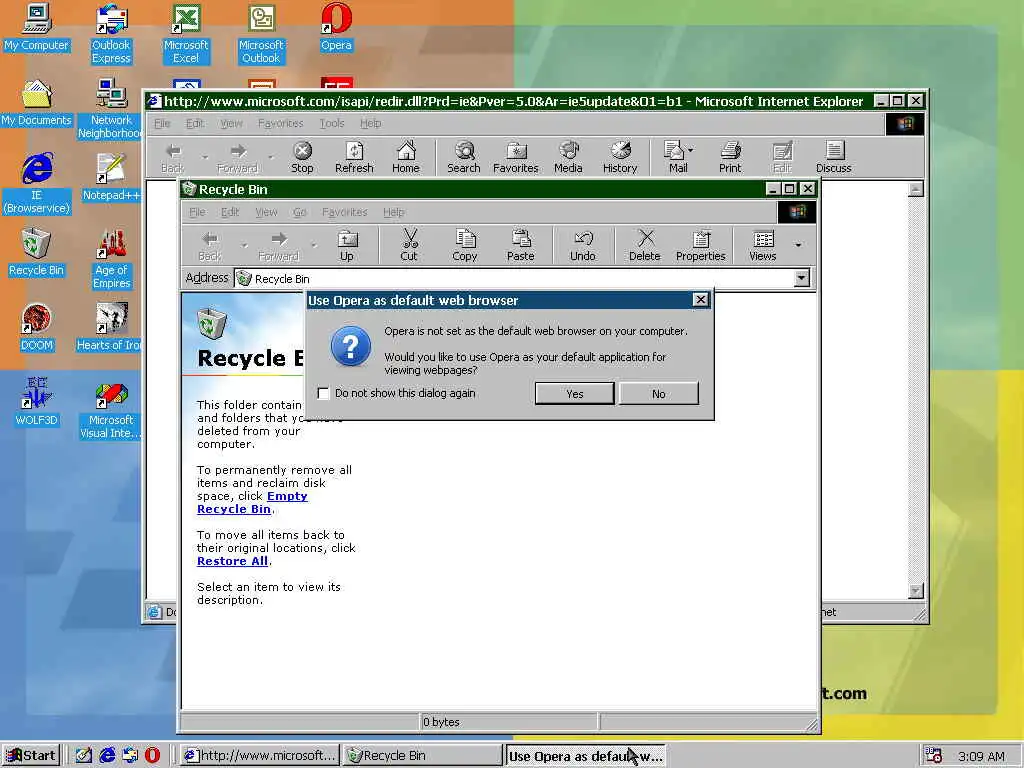Screen dimensions: 1024x768
Task: Open Microsoft Excel desktop shortcut
Action: coord(186,34)
